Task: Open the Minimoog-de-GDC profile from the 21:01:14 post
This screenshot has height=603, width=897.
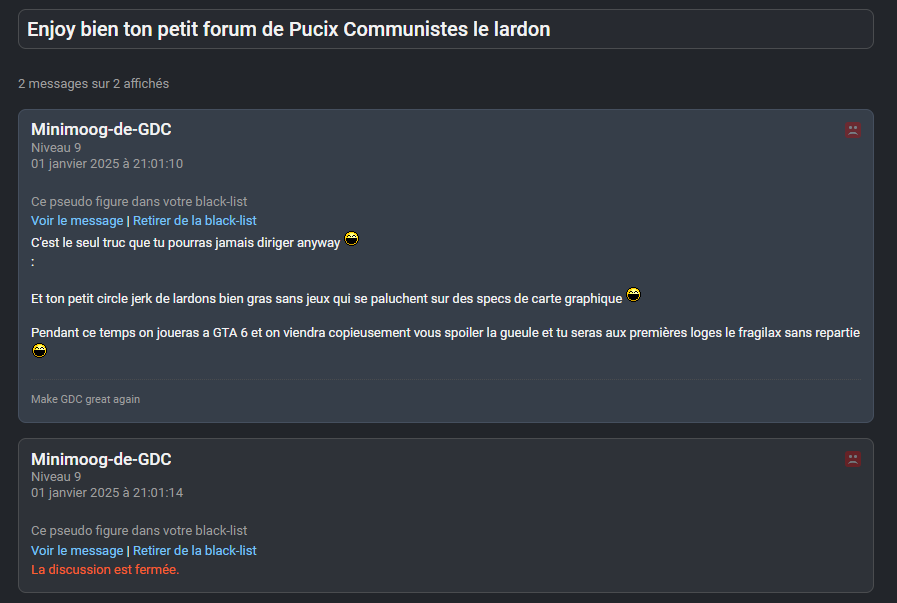Action: [101, 459]
